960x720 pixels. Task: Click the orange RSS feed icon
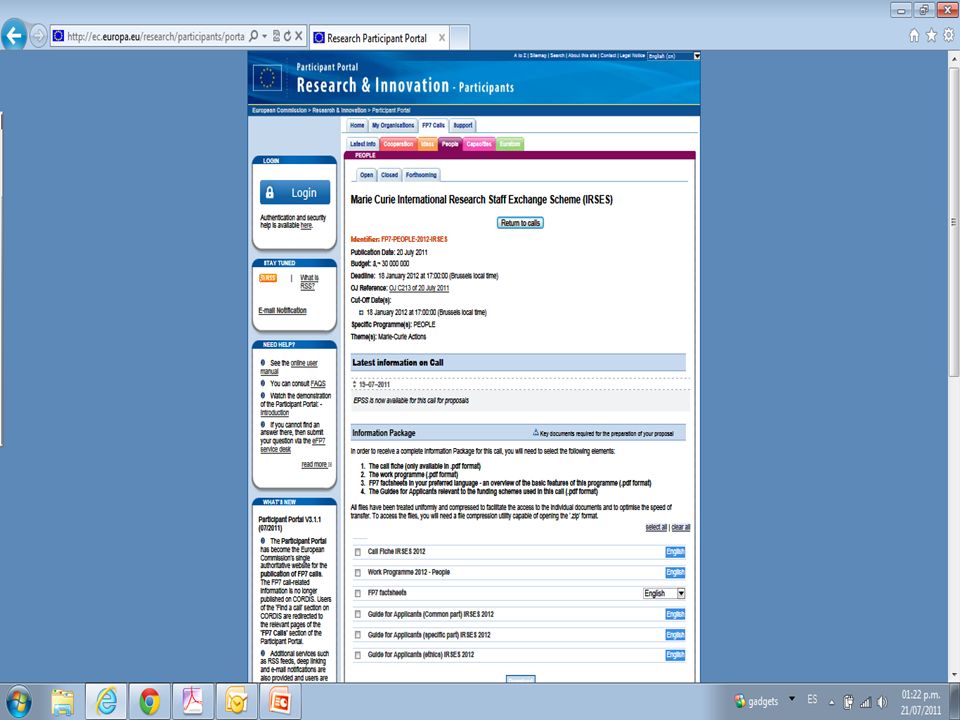pos(268,278)
